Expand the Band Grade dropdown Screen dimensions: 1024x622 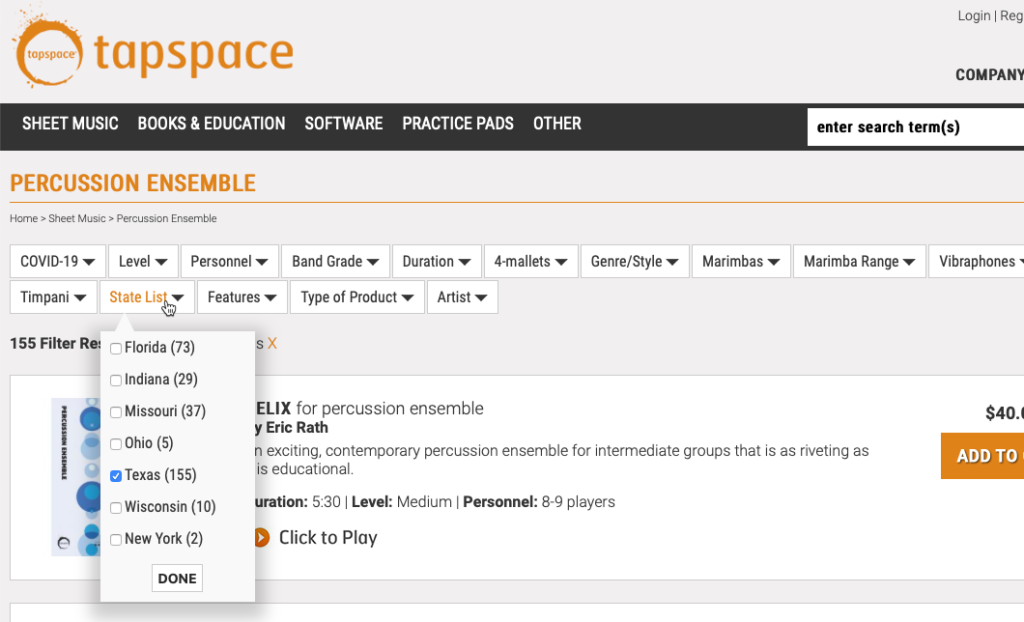coord(336,261)
